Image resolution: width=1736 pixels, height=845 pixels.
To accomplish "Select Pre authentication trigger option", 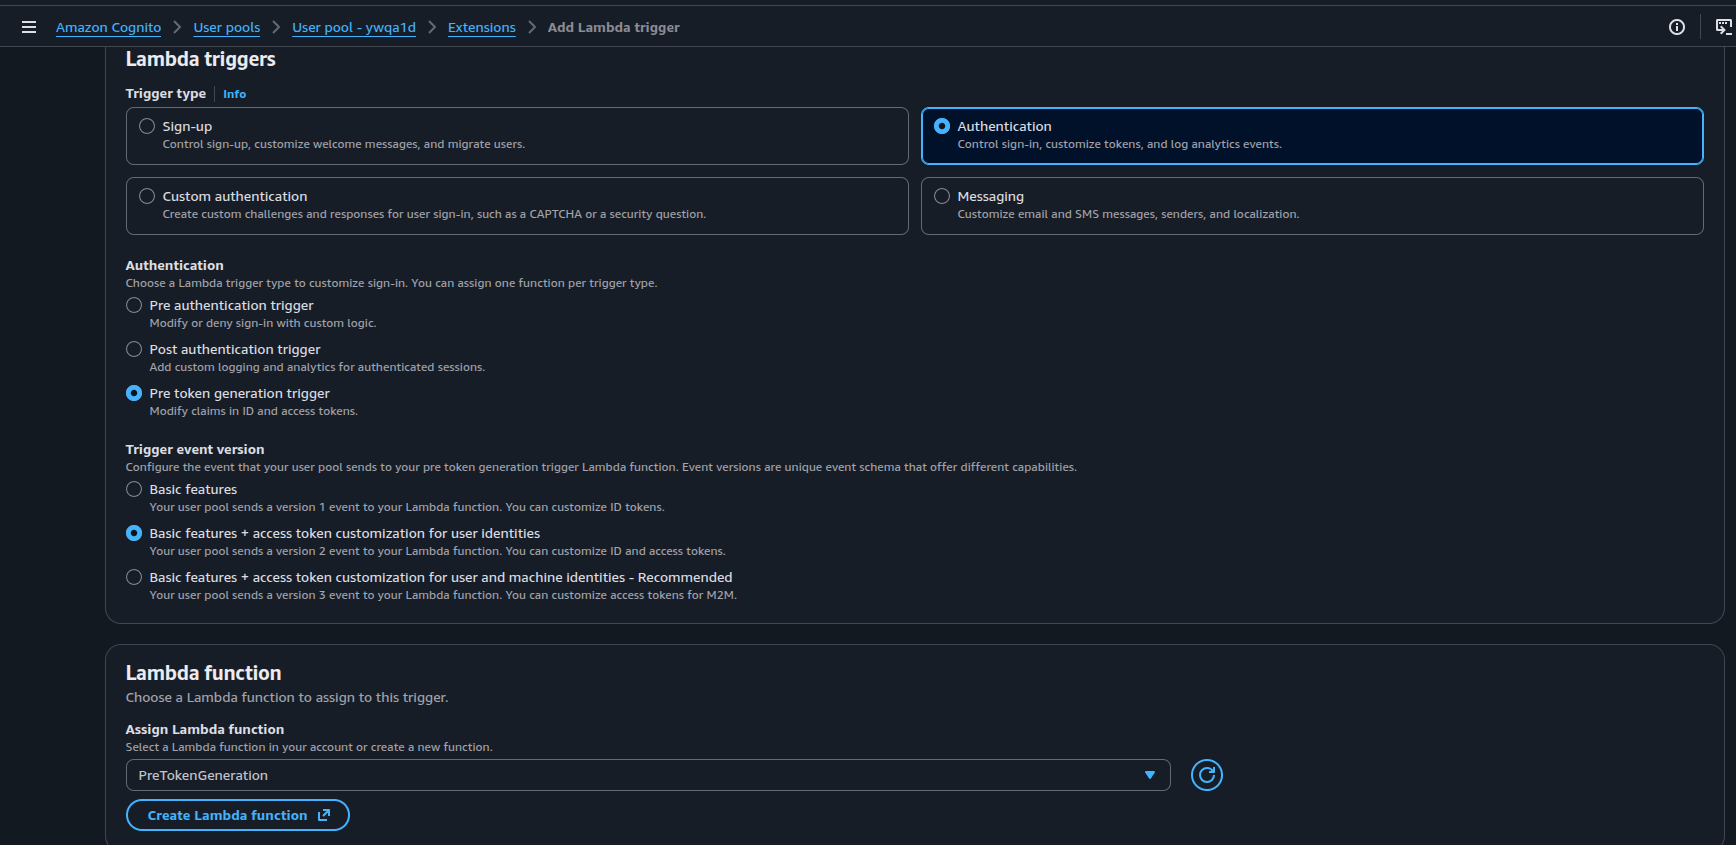I will click(134, 306).
